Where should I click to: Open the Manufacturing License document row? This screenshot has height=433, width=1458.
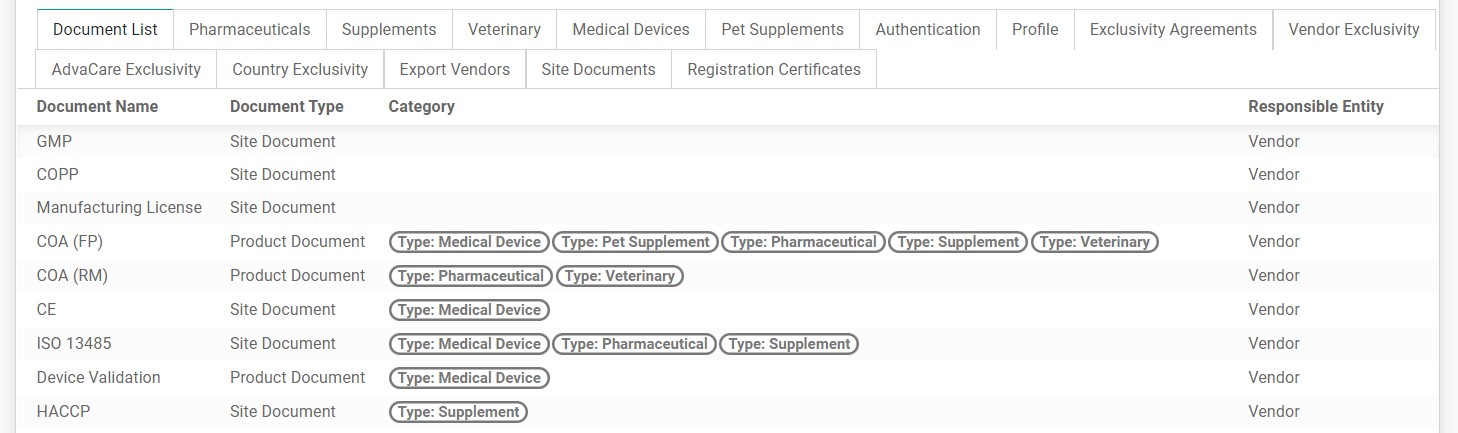[x=728, y=208]
